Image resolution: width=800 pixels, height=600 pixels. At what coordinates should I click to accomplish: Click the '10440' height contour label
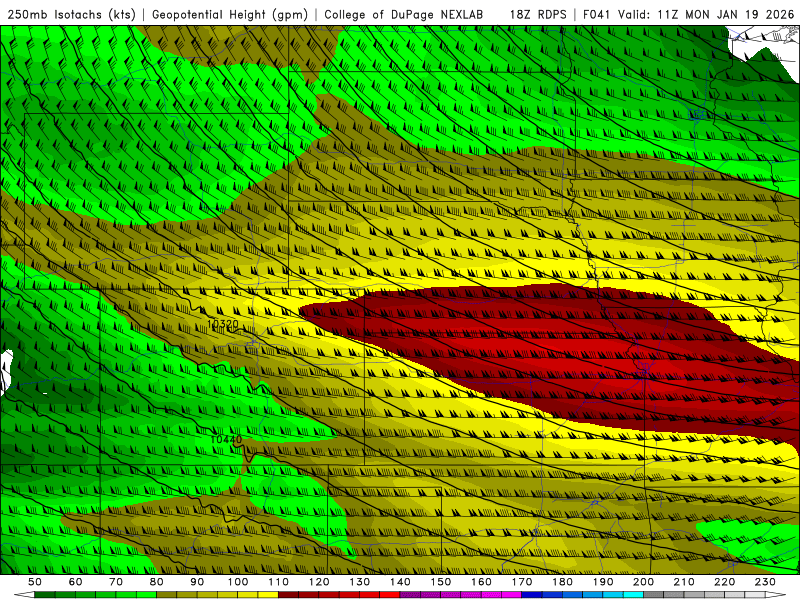226,439
